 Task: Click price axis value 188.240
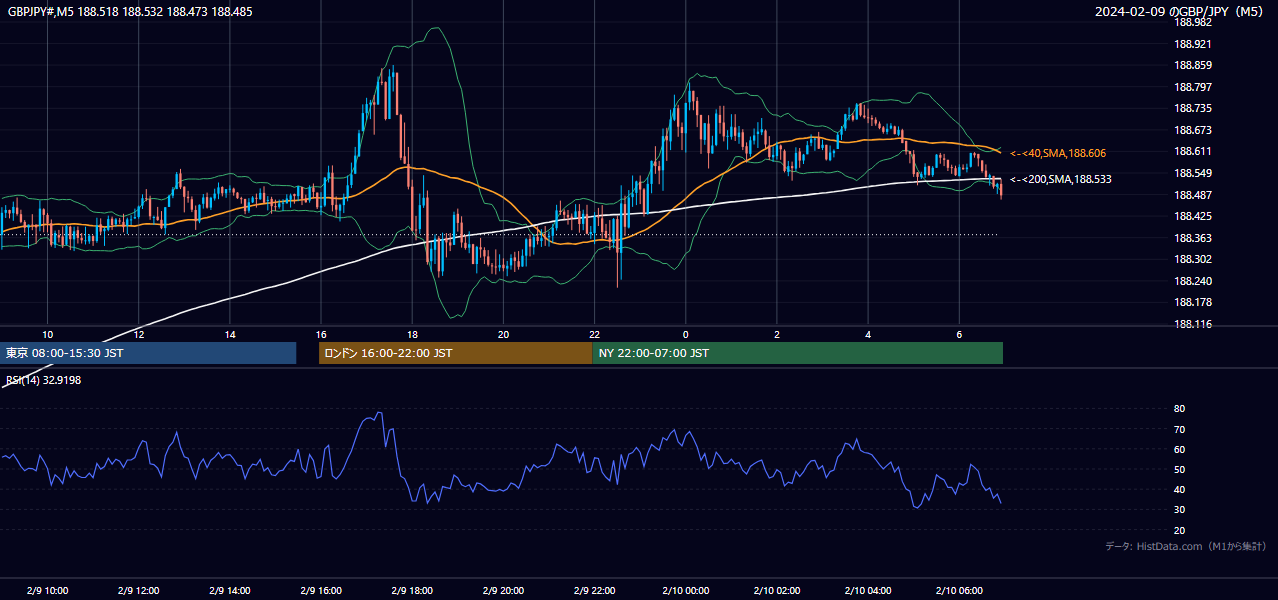pyautogui.click(x=1192, y=281)
